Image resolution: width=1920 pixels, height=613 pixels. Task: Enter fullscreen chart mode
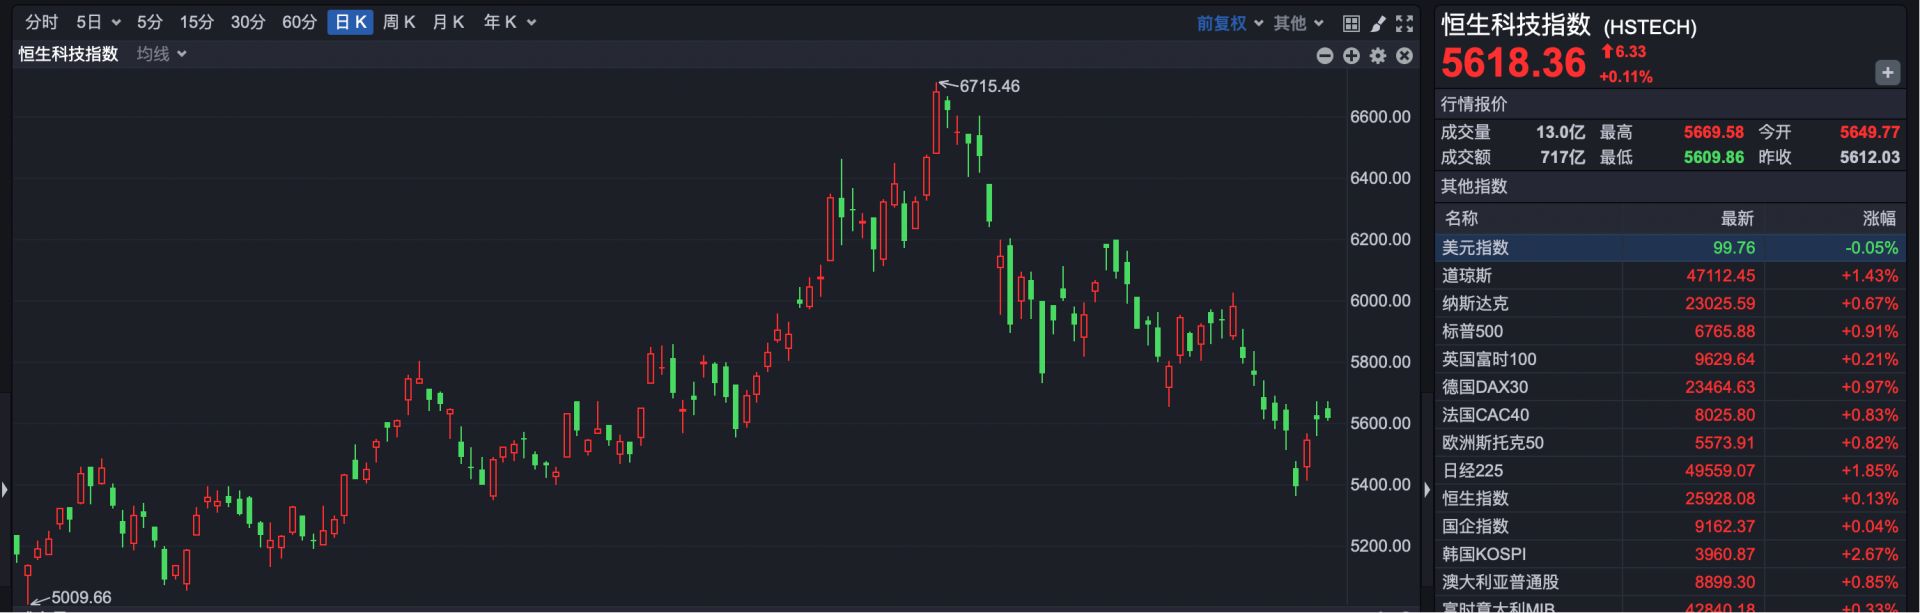(x=1405, y=23)
